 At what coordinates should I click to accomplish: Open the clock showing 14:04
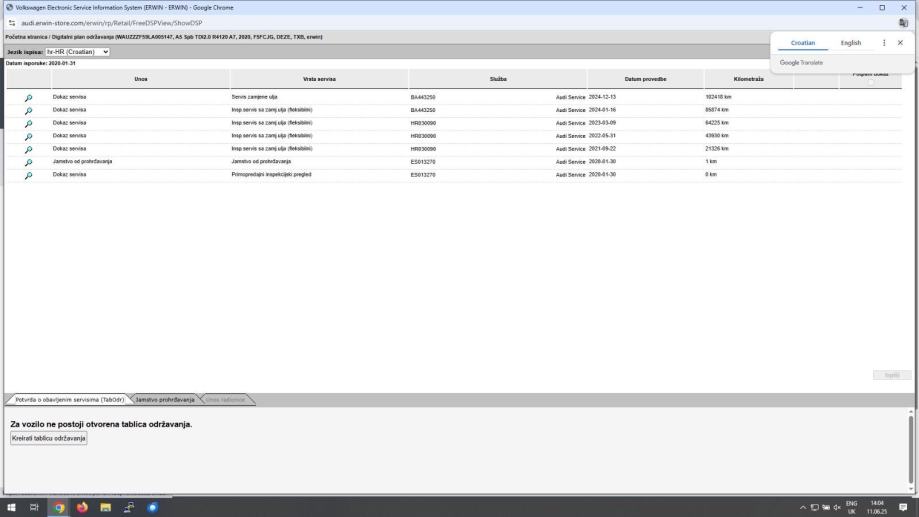tap(877, 508)
